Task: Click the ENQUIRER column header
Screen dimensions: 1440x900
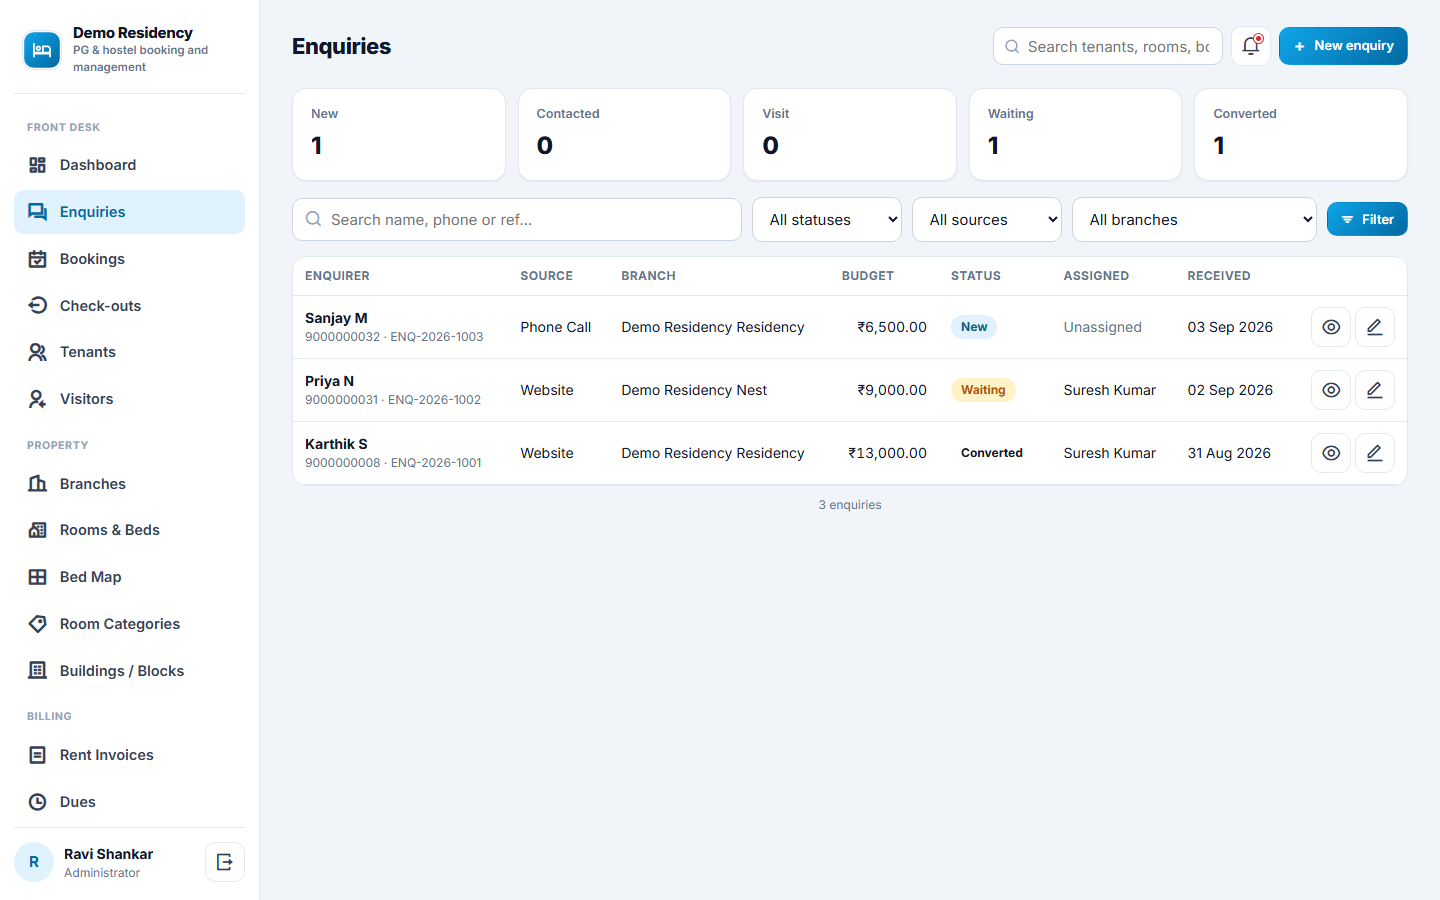Action: pos(337,276)
